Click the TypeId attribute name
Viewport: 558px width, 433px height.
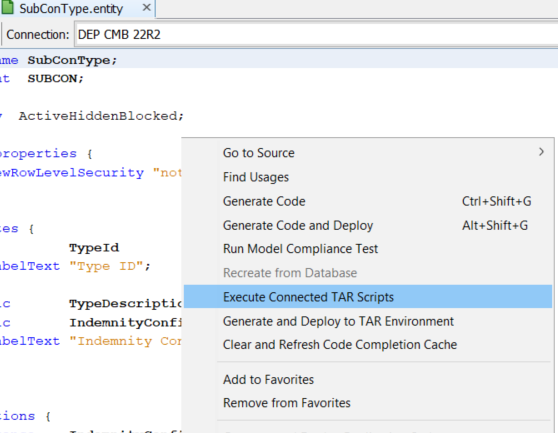[94, 248]
